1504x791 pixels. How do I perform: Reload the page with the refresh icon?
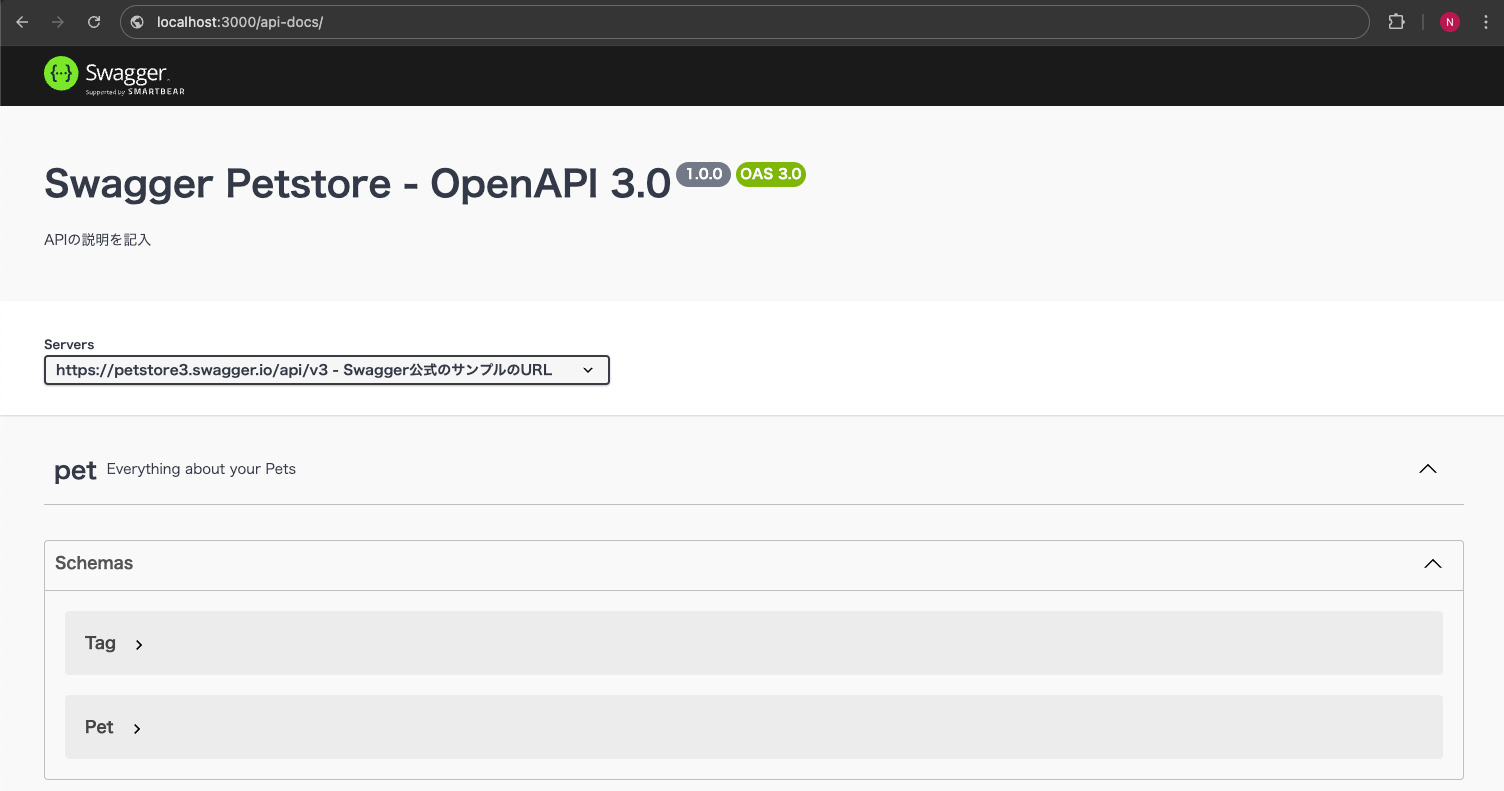(94, 22)
